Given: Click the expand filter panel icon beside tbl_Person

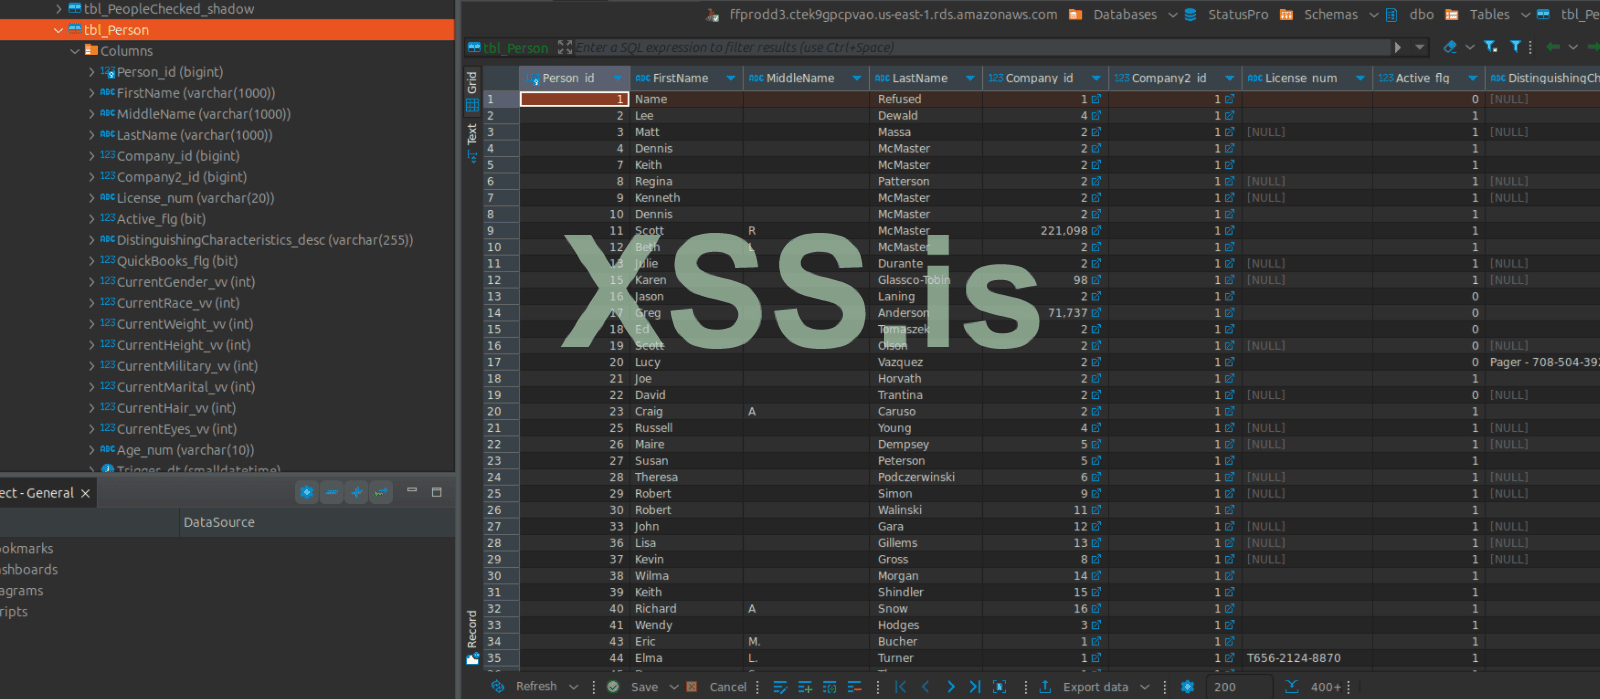Looking at the screenshot, I should tap(565, 47).
